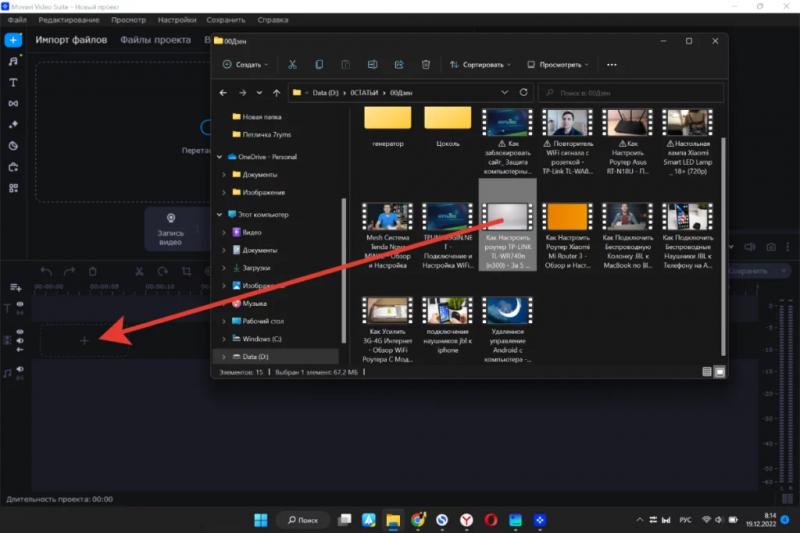Click the Crop tool above the timeline
Screen dimensions: 800x533
(x=186, y=271)
